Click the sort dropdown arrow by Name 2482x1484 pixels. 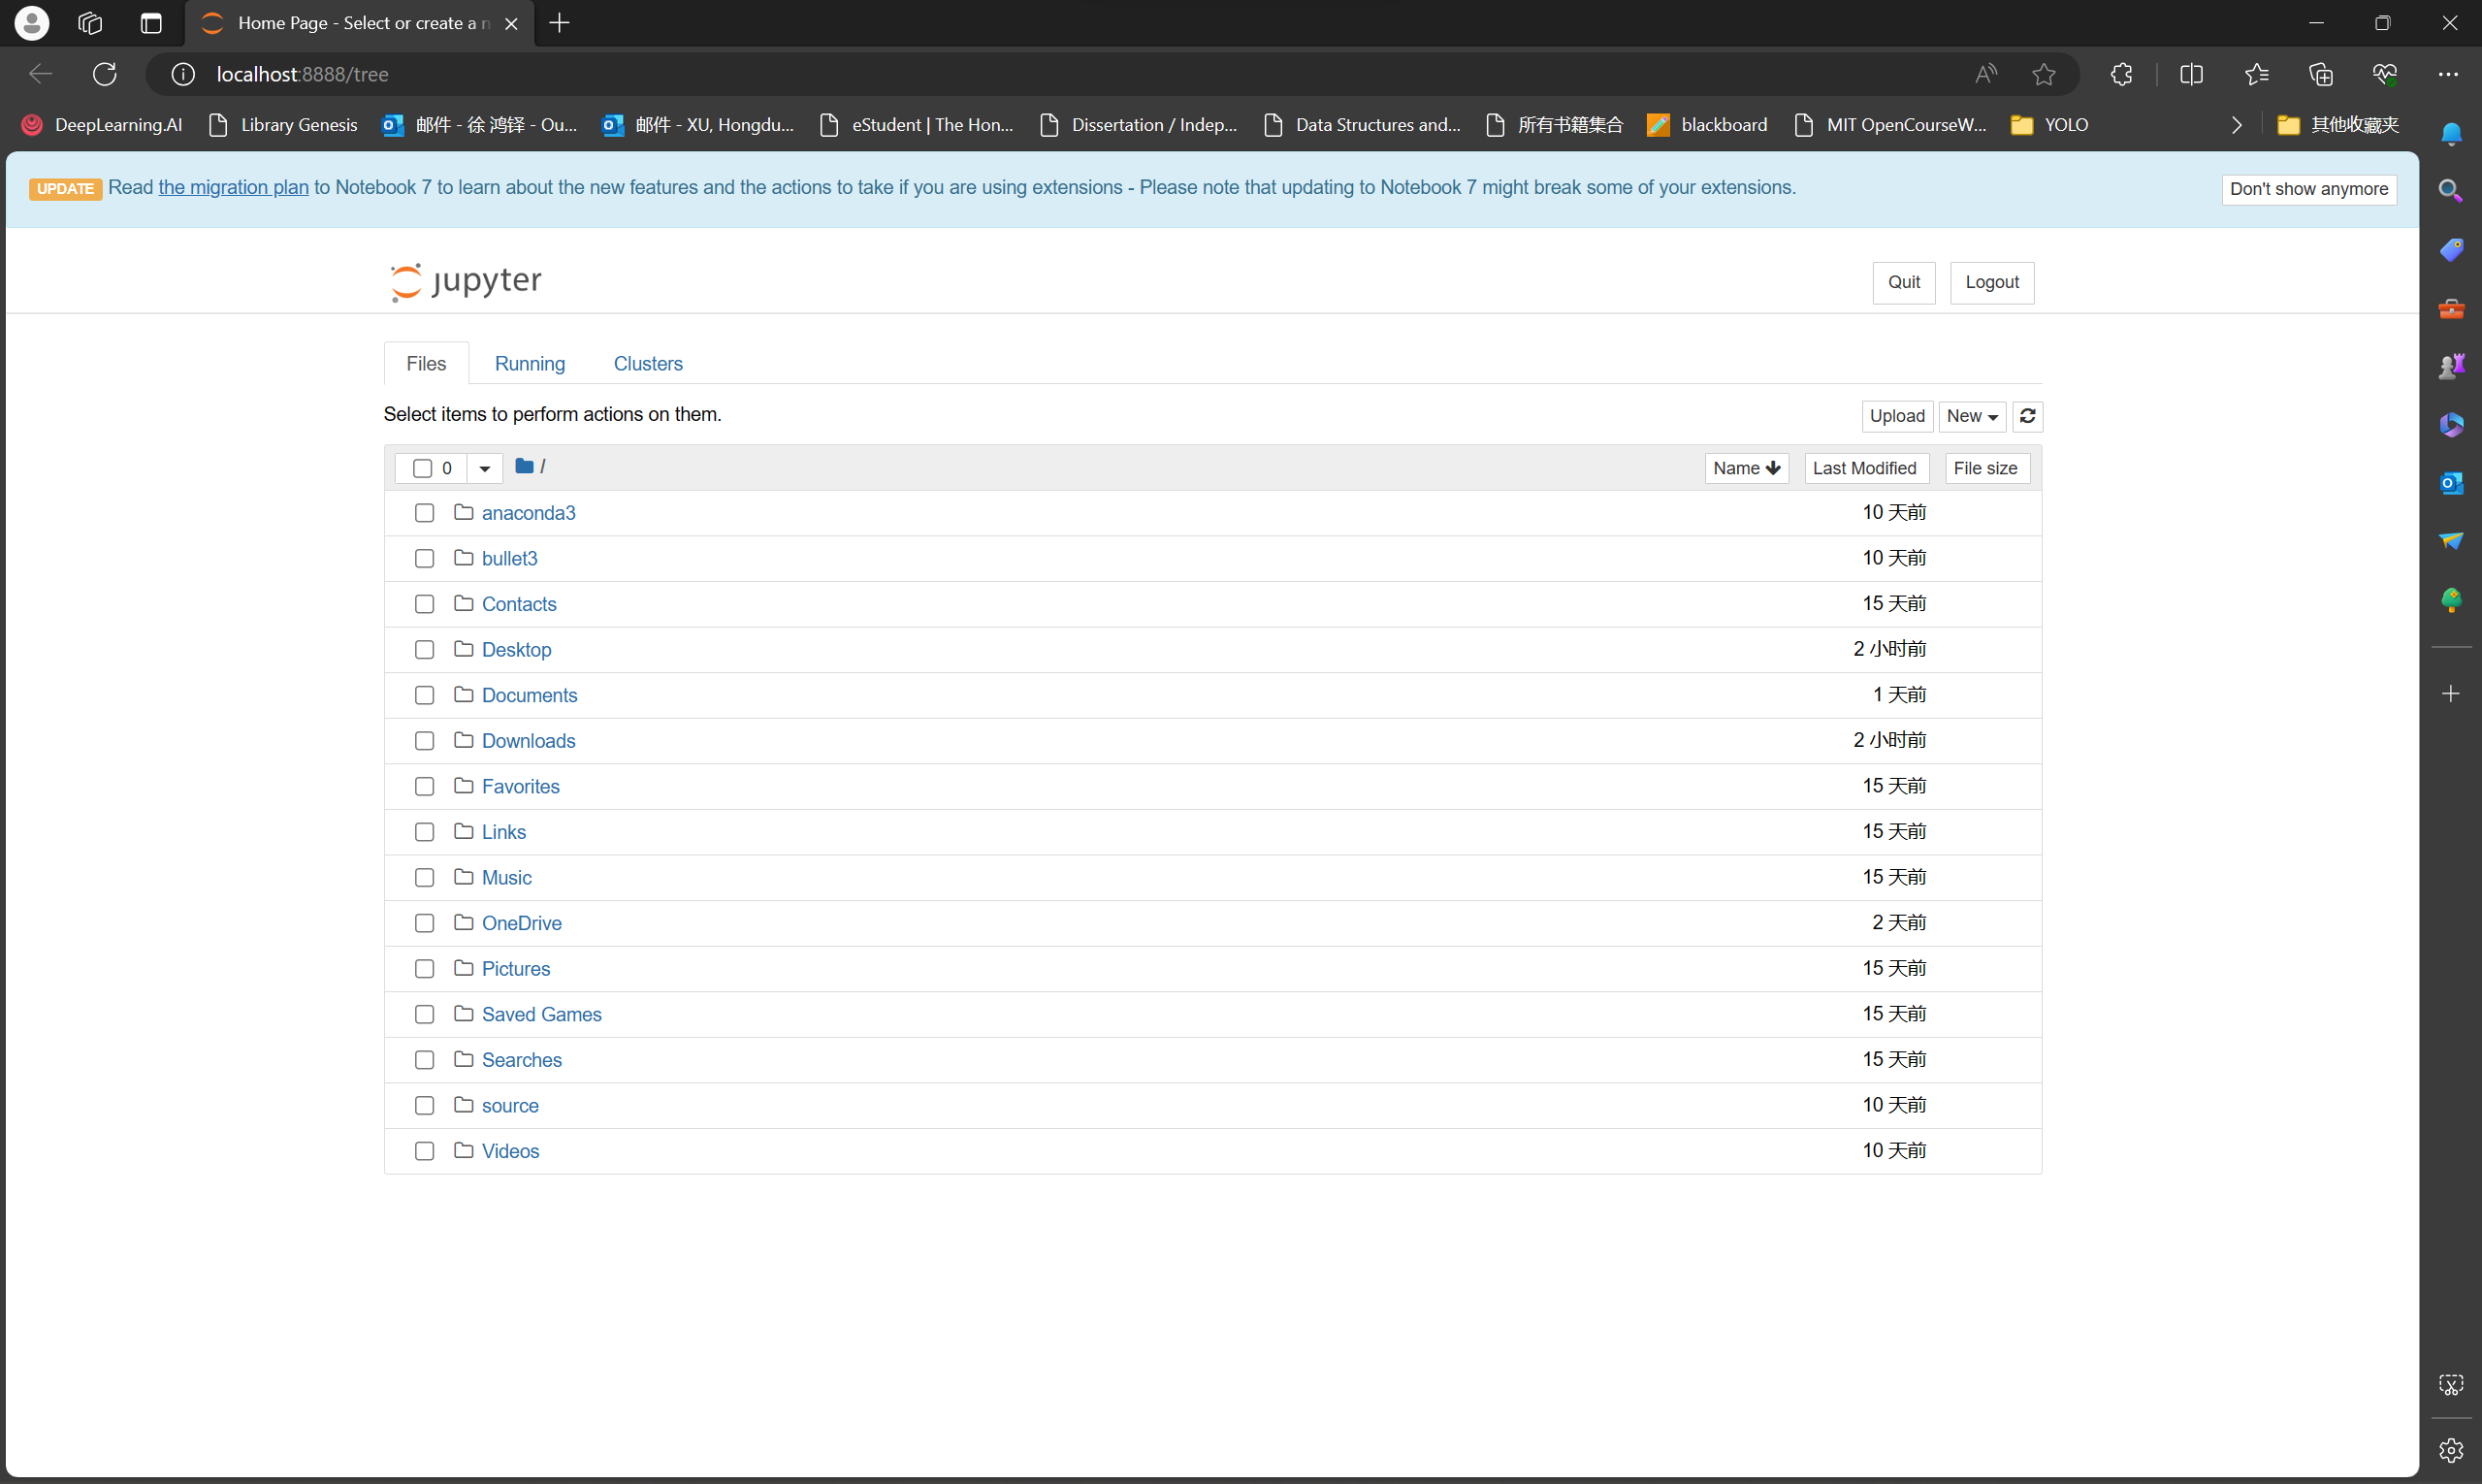tap(1774, 467)
